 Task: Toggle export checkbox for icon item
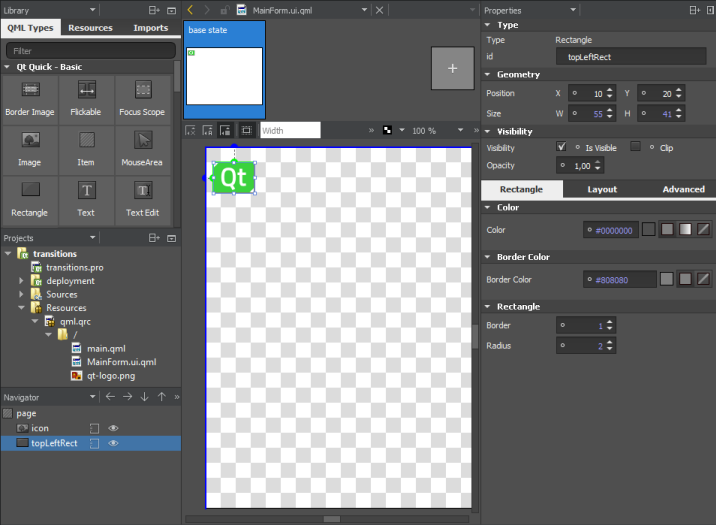pos(95,428)
